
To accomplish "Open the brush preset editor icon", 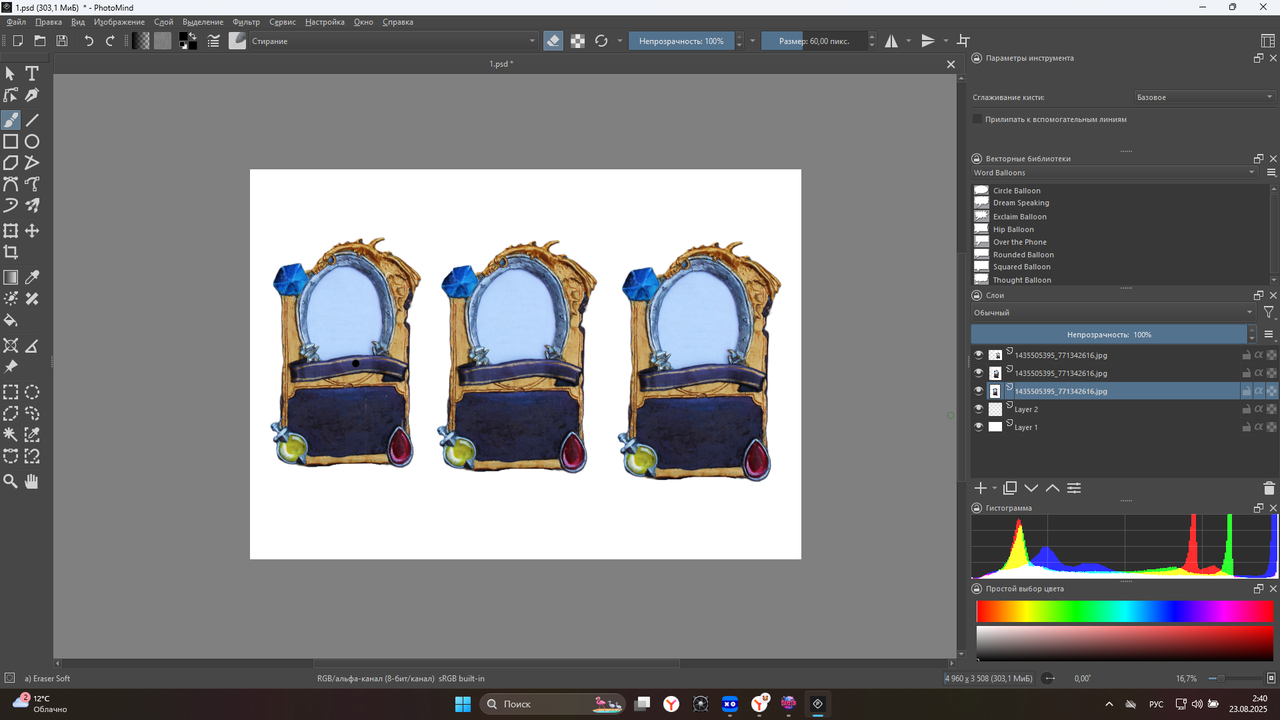I will coord(214,41).
